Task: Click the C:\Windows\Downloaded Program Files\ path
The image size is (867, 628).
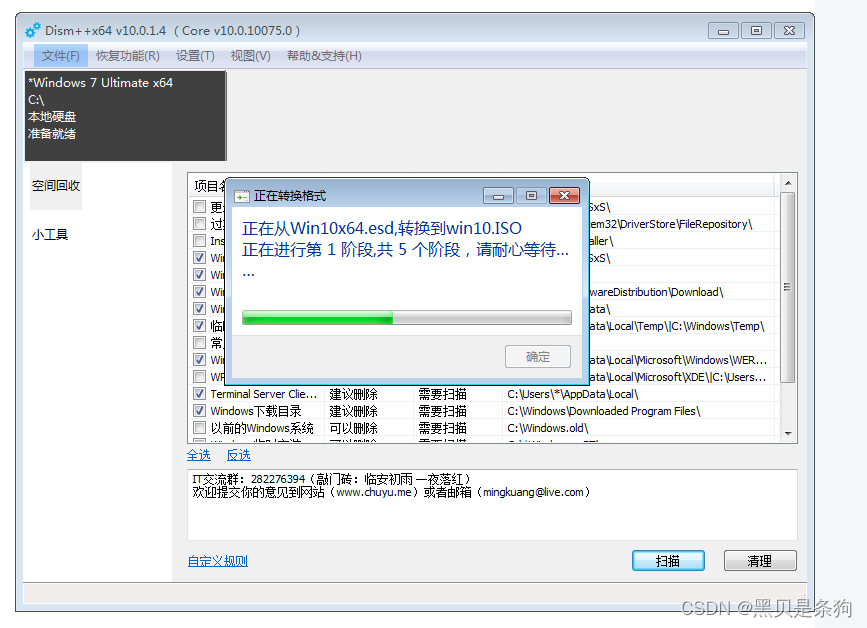Action: (x=604, y=411)
